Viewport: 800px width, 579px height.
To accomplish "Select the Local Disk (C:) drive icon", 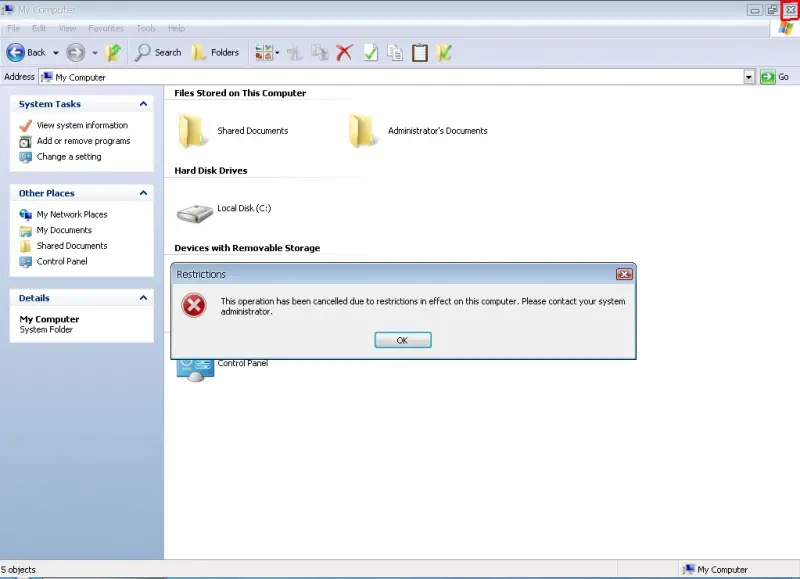I will [x=194, y=213].
